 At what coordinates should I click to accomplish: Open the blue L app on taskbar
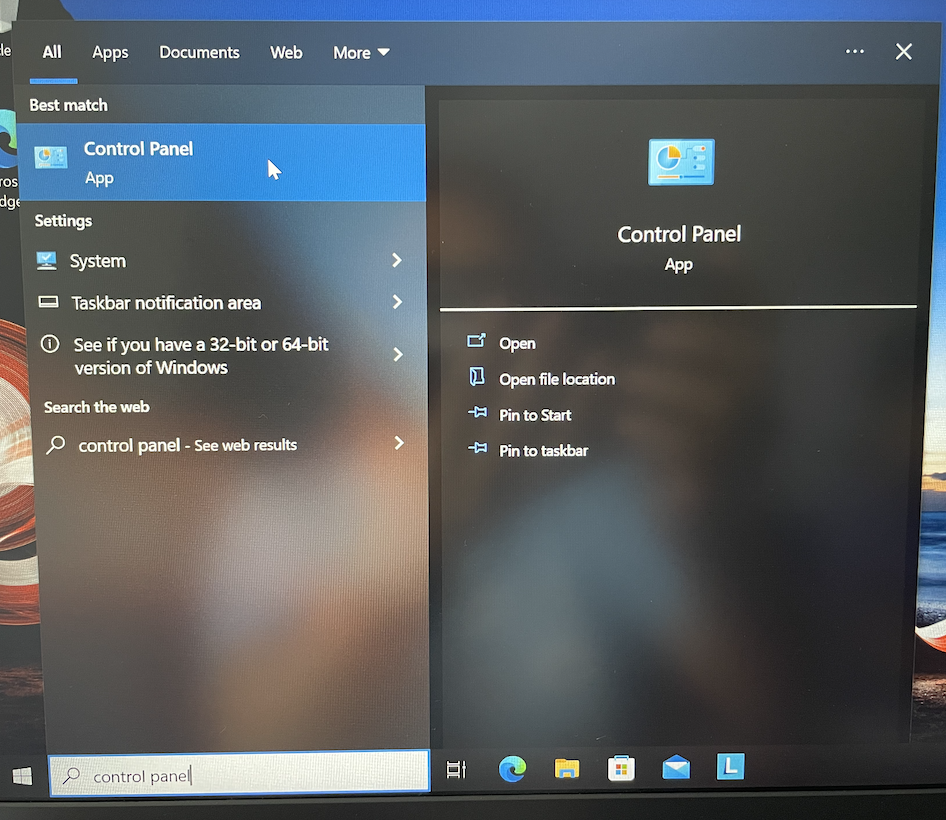point(730,766)
